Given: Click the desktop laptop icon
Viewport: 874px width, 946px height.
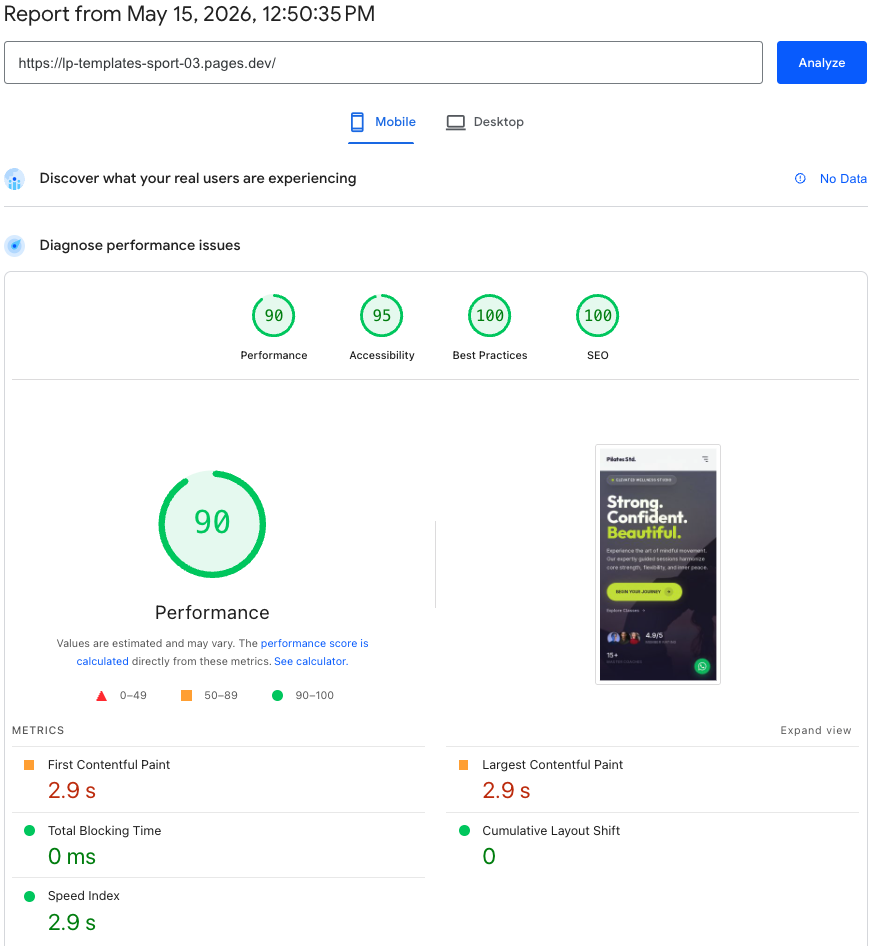Looking at the screenshot, I should [455, 122].
